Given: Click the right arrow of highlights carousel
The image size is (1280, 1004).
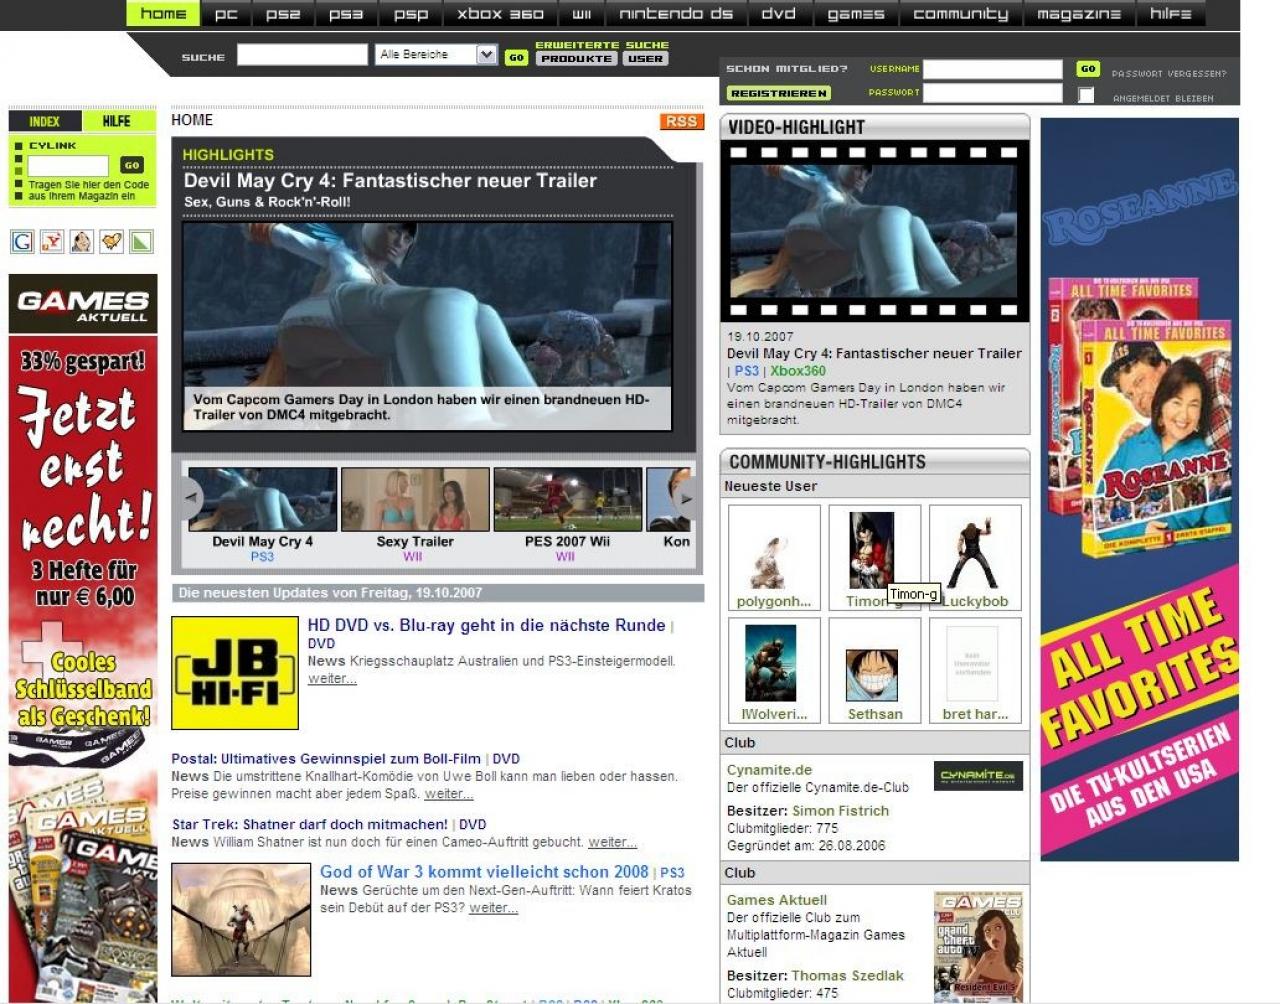Looking at the screenshot, I should (685, 498).
